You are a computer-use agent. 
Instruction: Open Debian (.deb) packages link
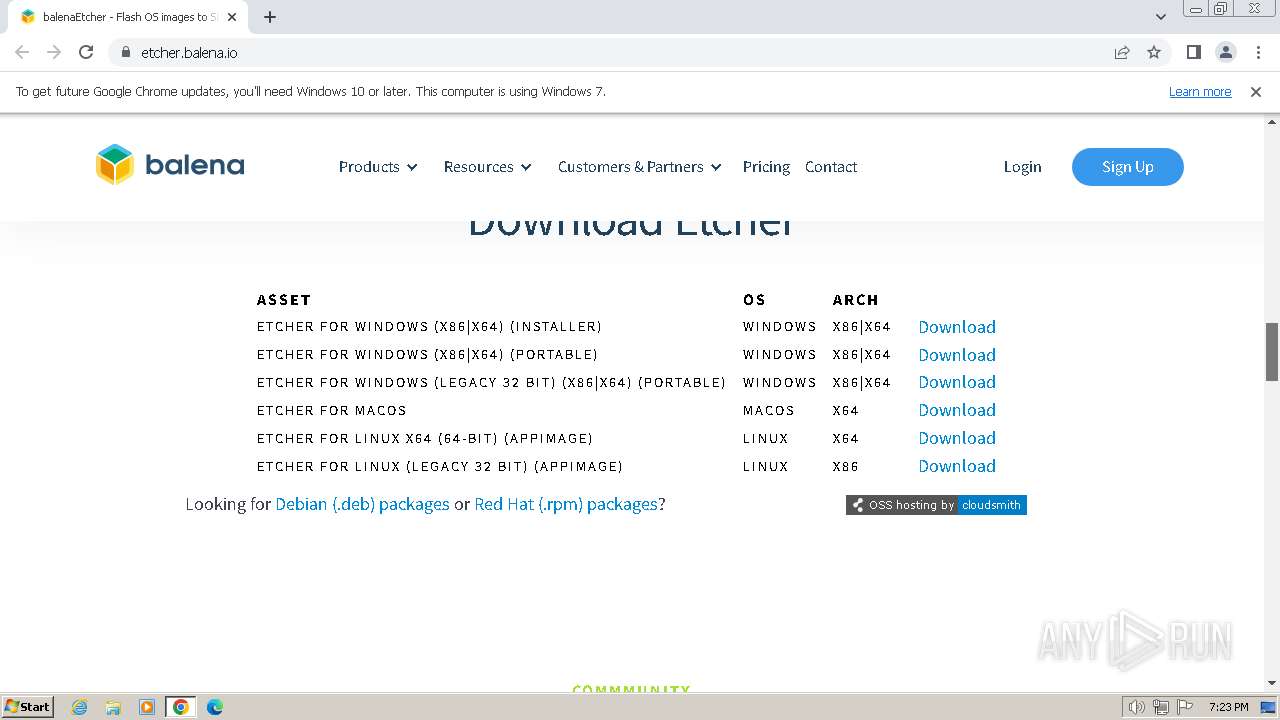point(362,504)
